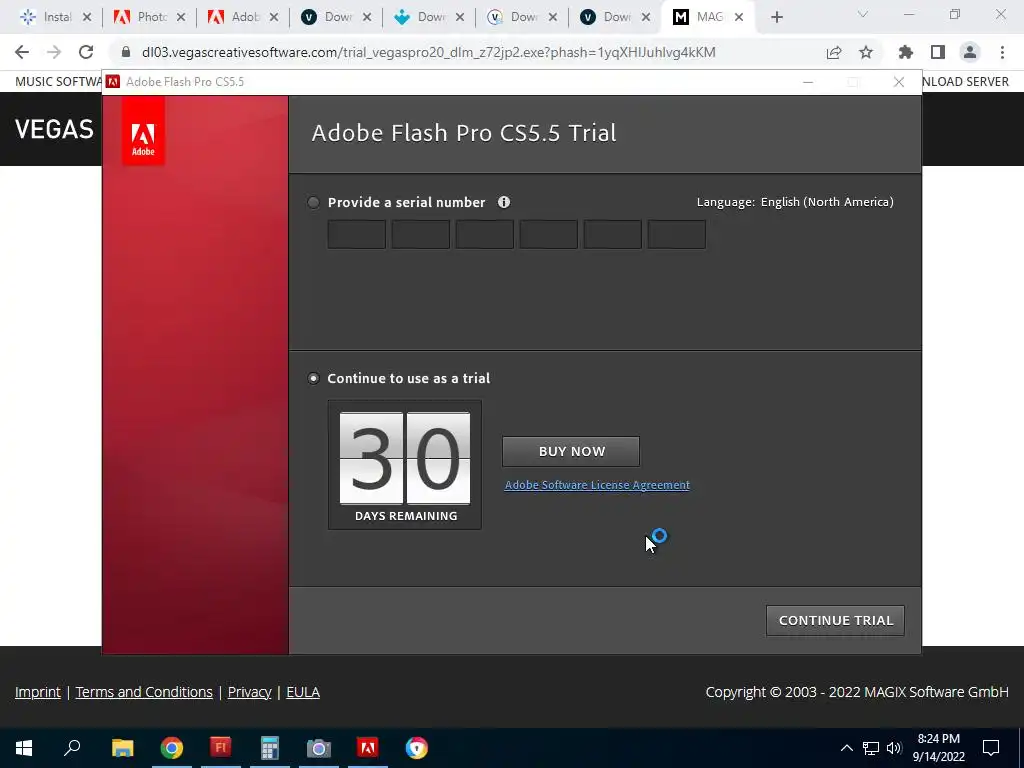Go back in Chrome
Image resolution: width=1024 pixels, height=768 pixels.
click(x=22, y=52)
